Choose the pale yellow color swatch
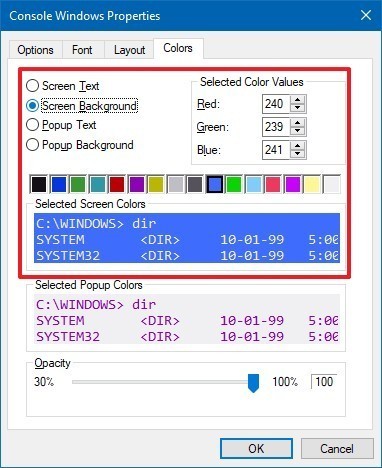The height and width of the screenshot is (468, 382). [x=312, y=184]
